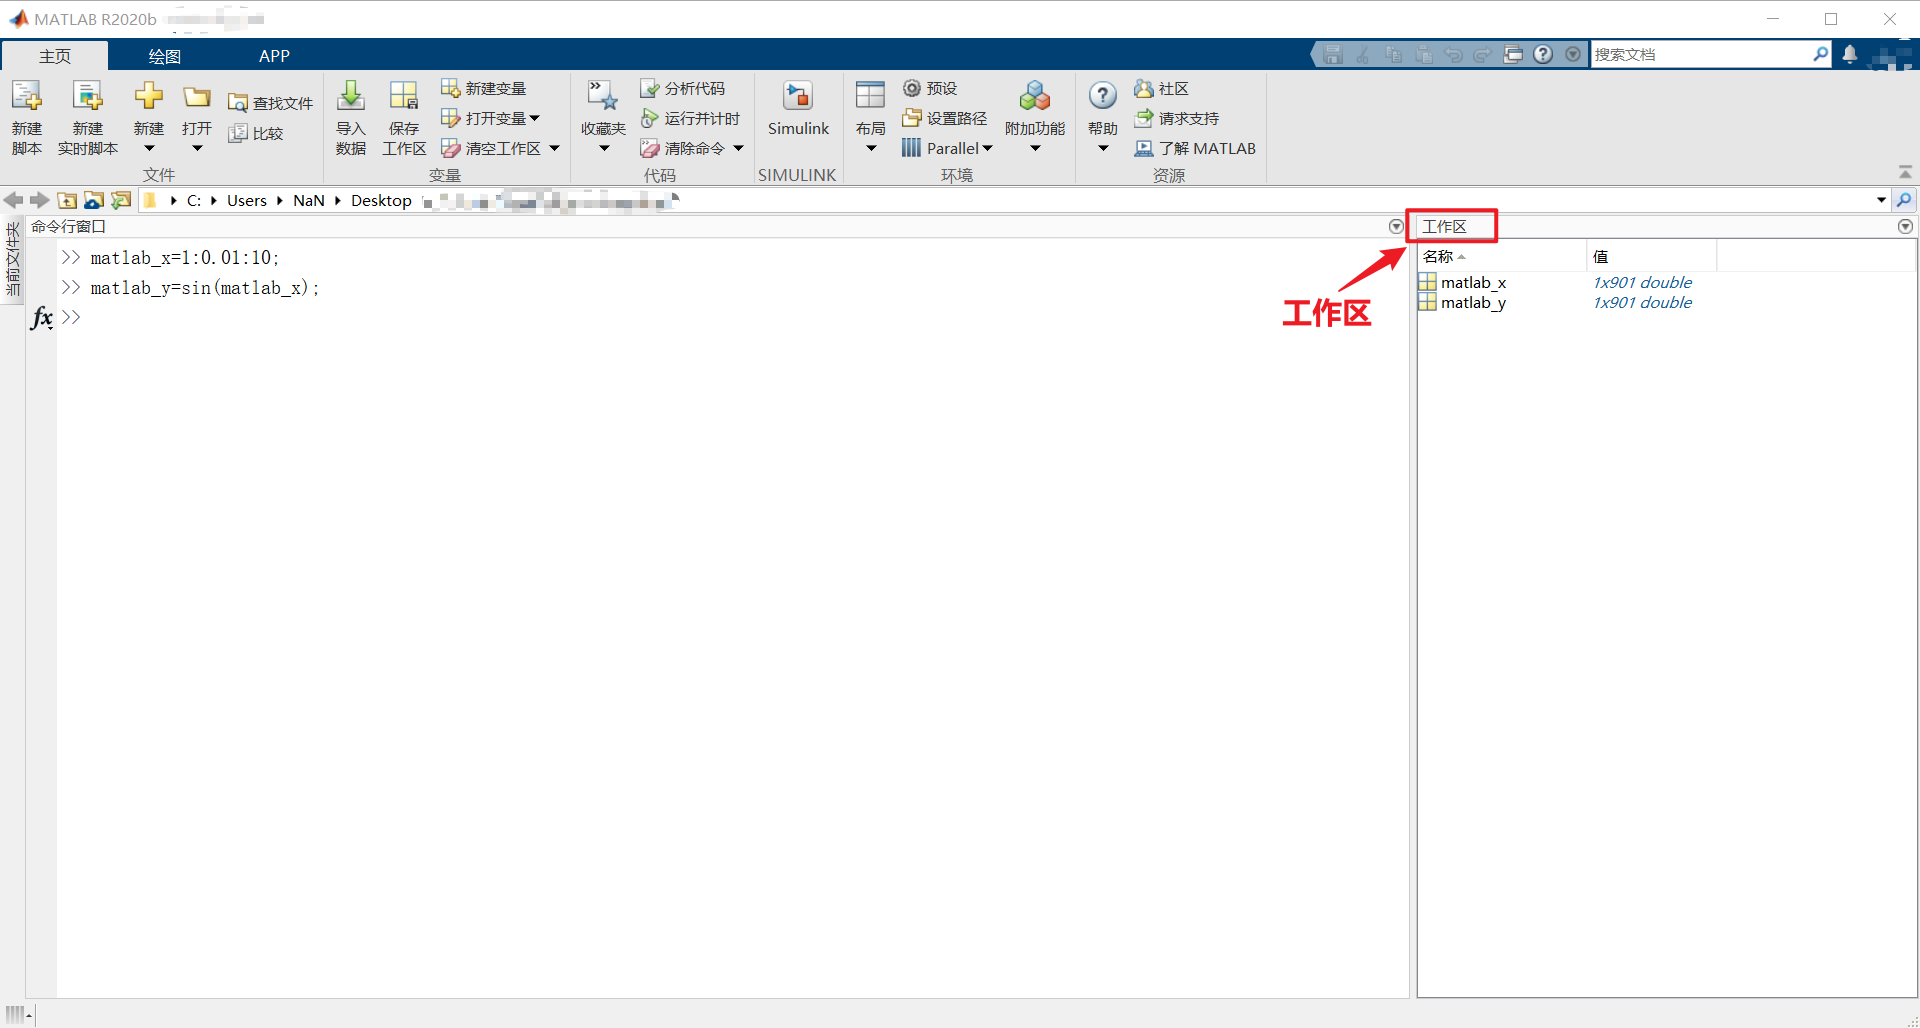Go forward with the address bar forward arrow

(x=39, y=200)
